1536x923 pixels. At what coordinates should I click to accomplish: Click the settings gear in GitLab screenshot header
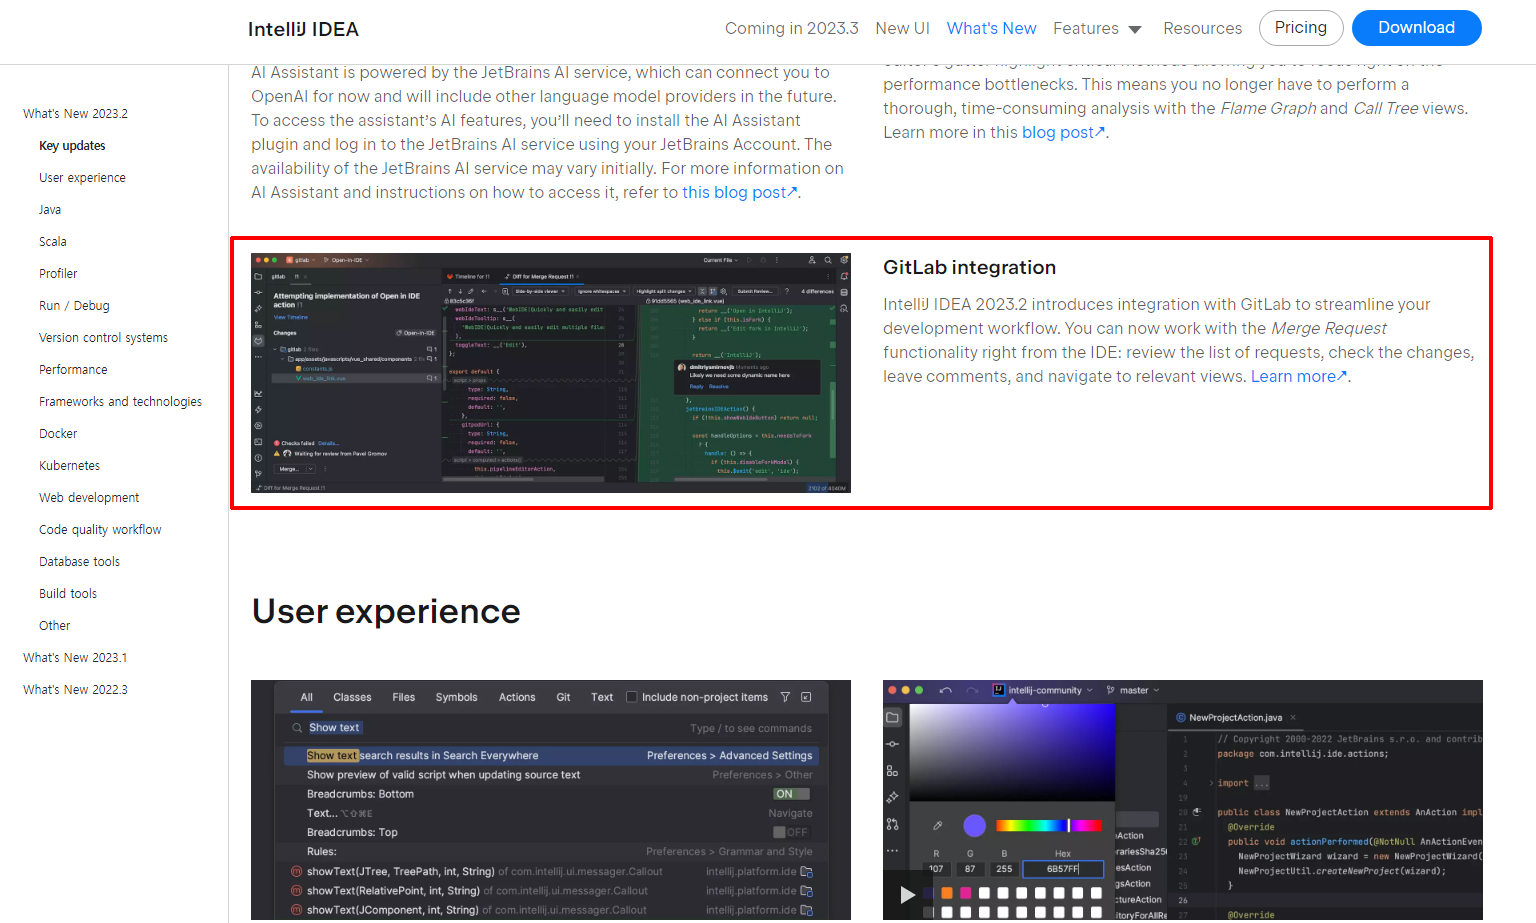tap(844, 260)
